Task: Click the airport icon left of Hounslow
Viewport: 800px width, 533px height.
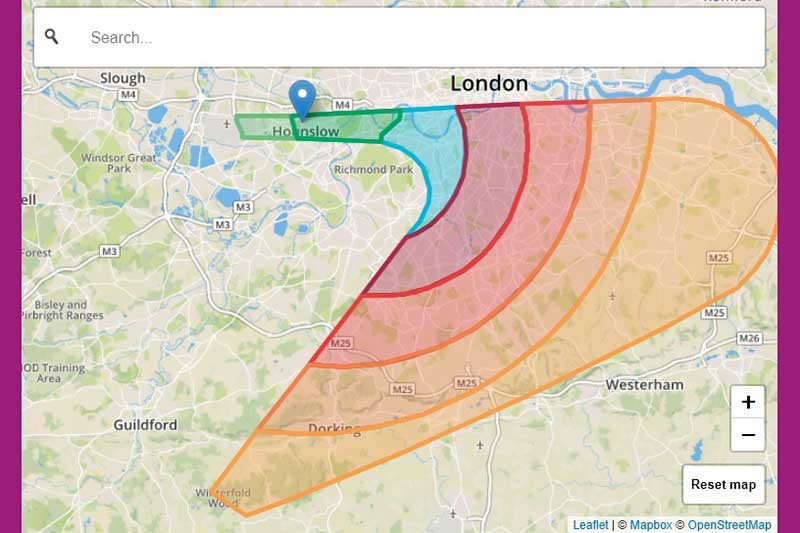Action: pos(227,123)
